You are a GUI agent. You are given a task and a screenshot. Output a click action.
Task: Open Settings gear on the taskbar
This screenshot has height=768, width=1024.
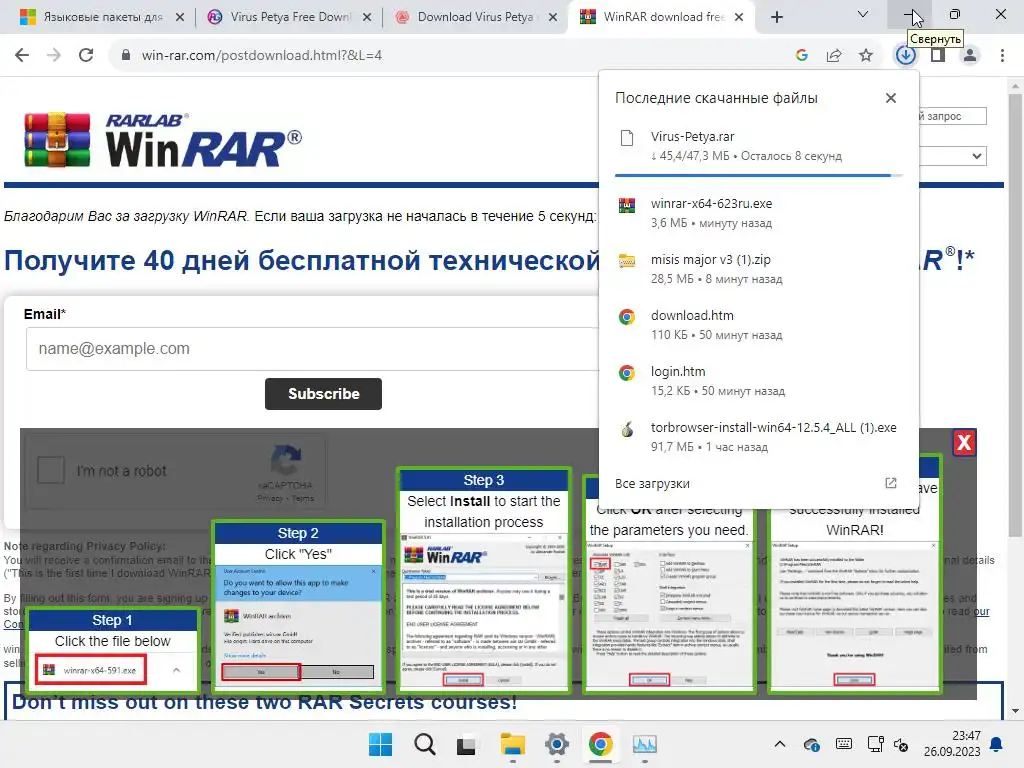556,744
